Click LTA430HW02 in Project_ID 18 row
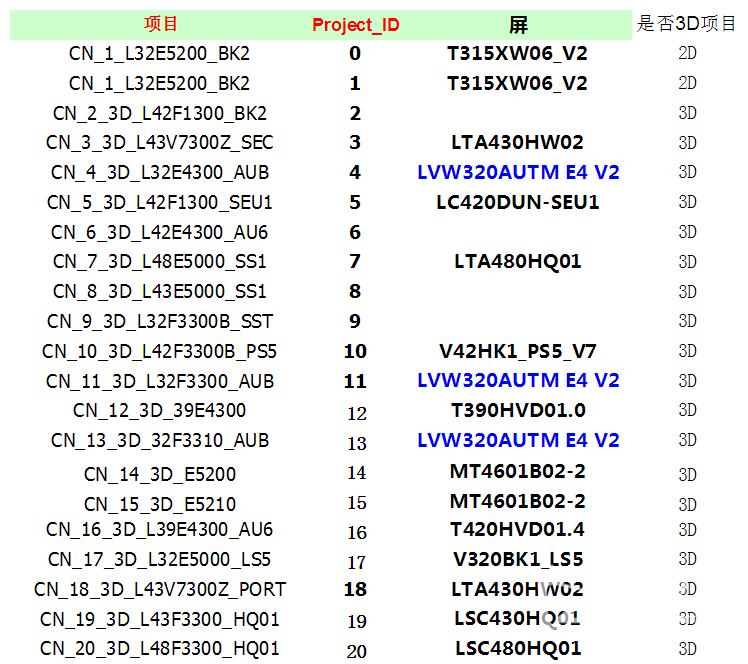The image size is (748, 664). (518, 590)
